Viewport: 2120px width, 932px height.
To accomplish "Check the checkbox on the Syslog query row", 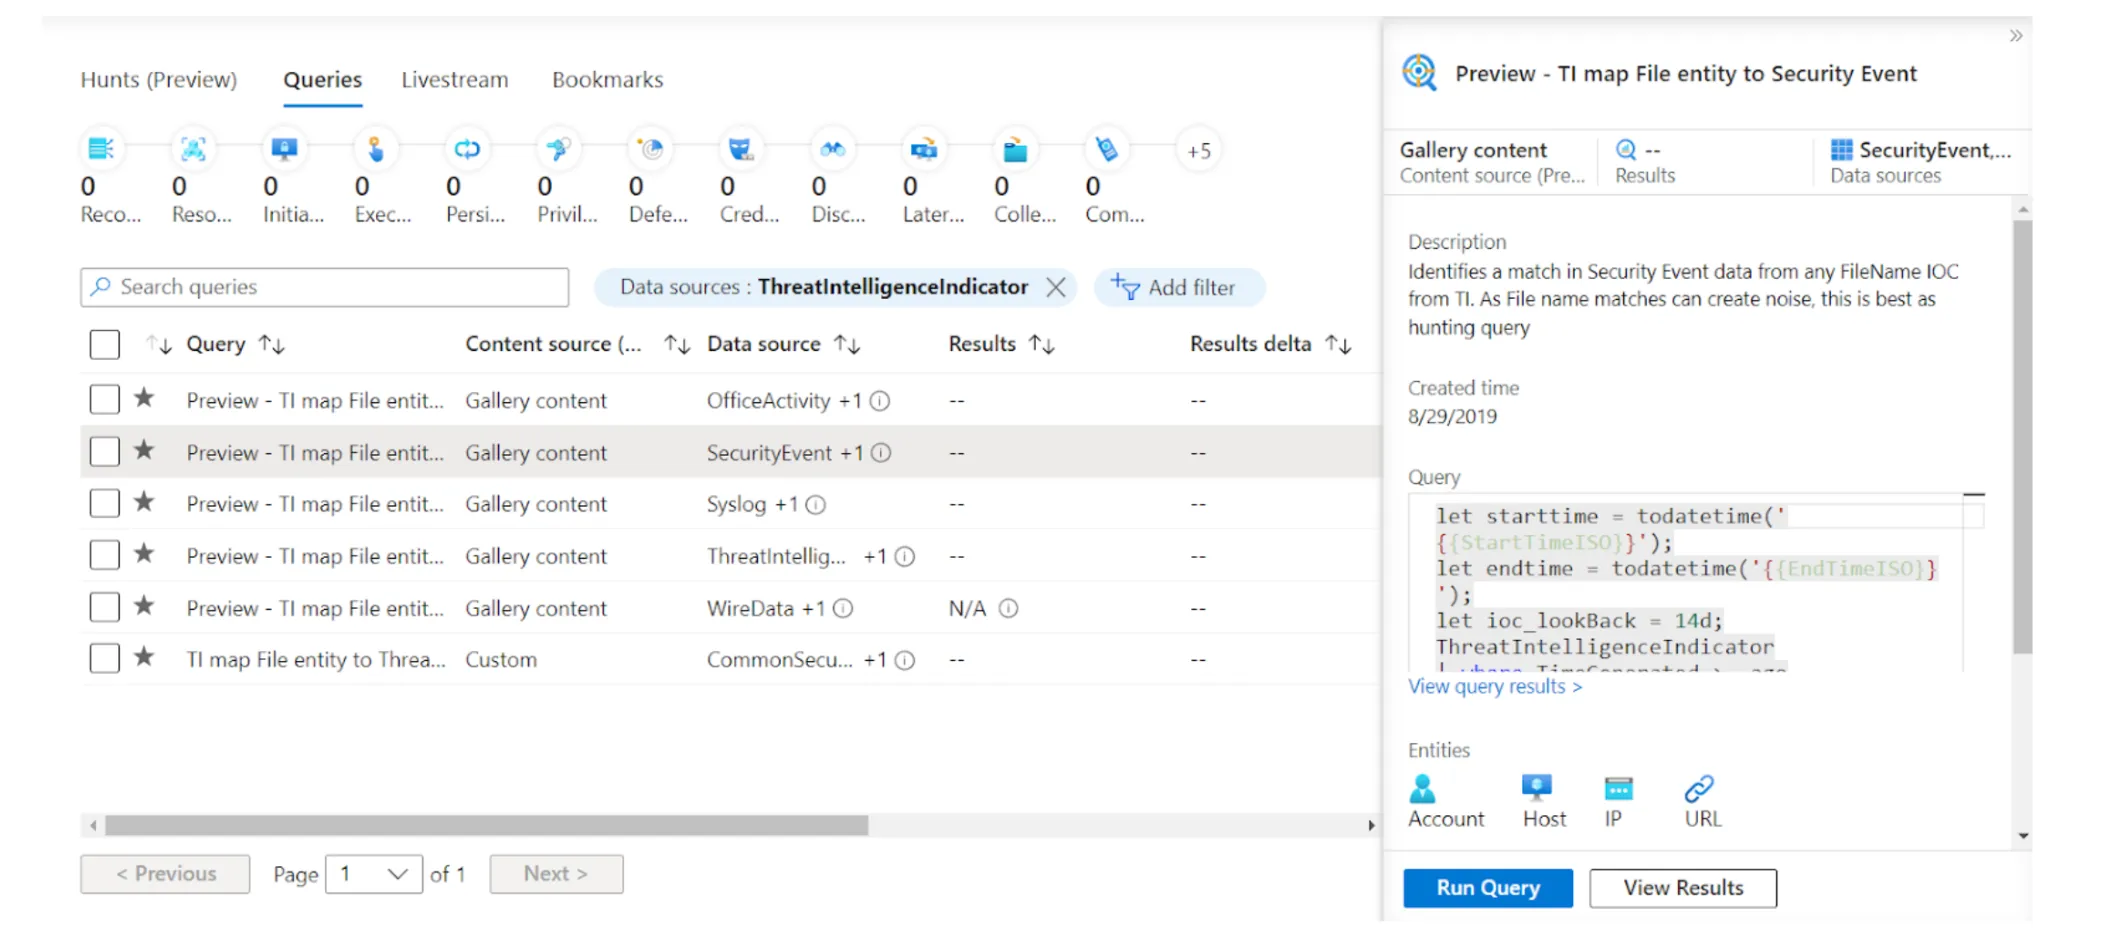I will 104,503.
